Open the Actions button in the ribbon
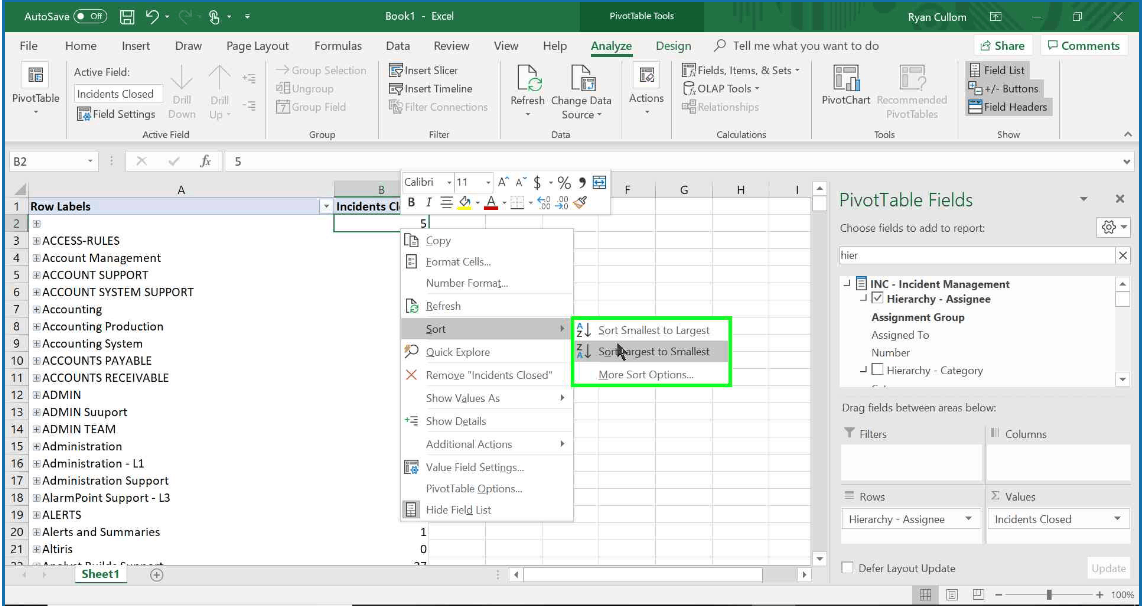The width and height of the screenshot is (1143, 606). tap(647, 91)
